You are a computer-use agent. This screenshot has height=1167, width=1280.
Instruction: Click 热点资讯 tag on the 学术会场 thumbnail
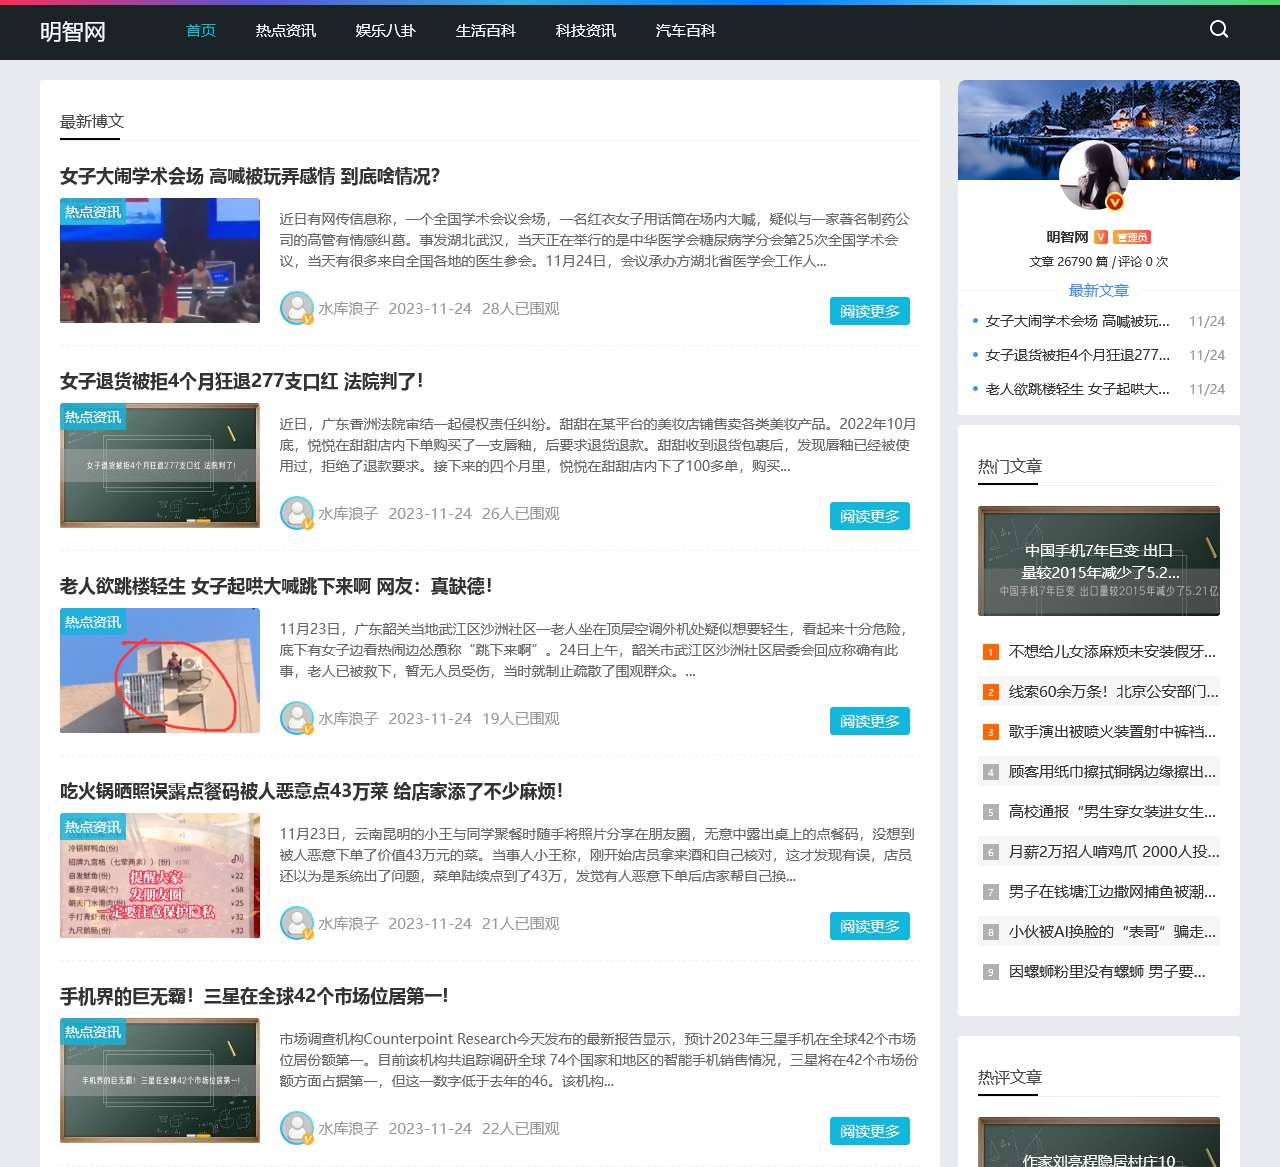(93, 212)
